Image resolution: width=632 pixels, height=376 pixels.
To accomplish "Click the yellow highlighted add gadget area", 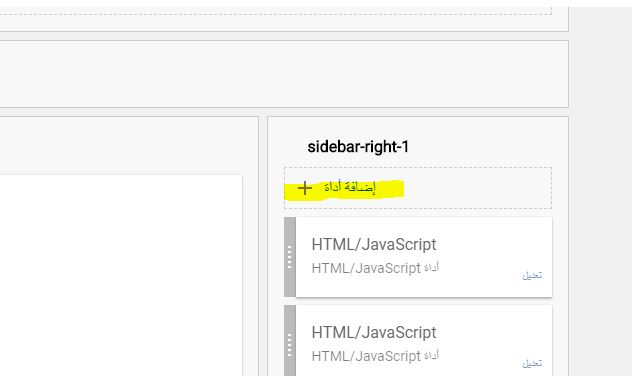I will tap(344, 189).
